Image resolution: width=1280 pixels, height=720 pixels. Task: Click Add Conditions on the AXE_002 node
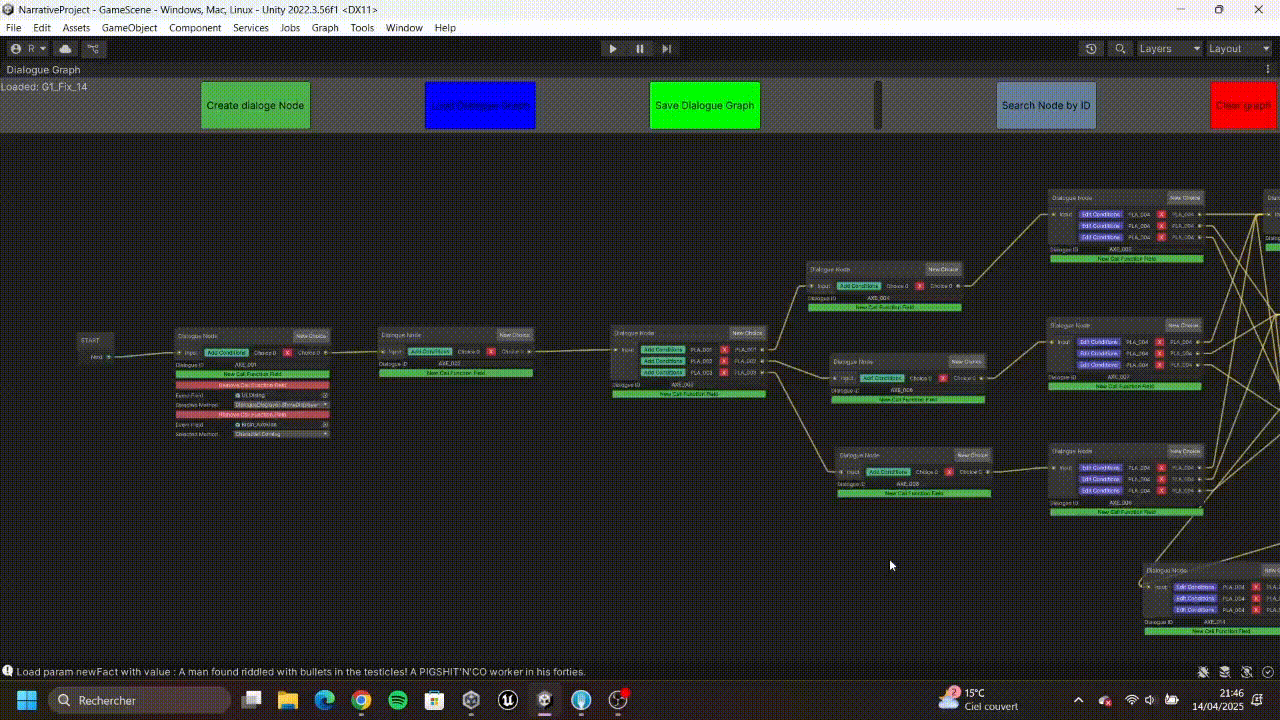(x=430, y=352)
